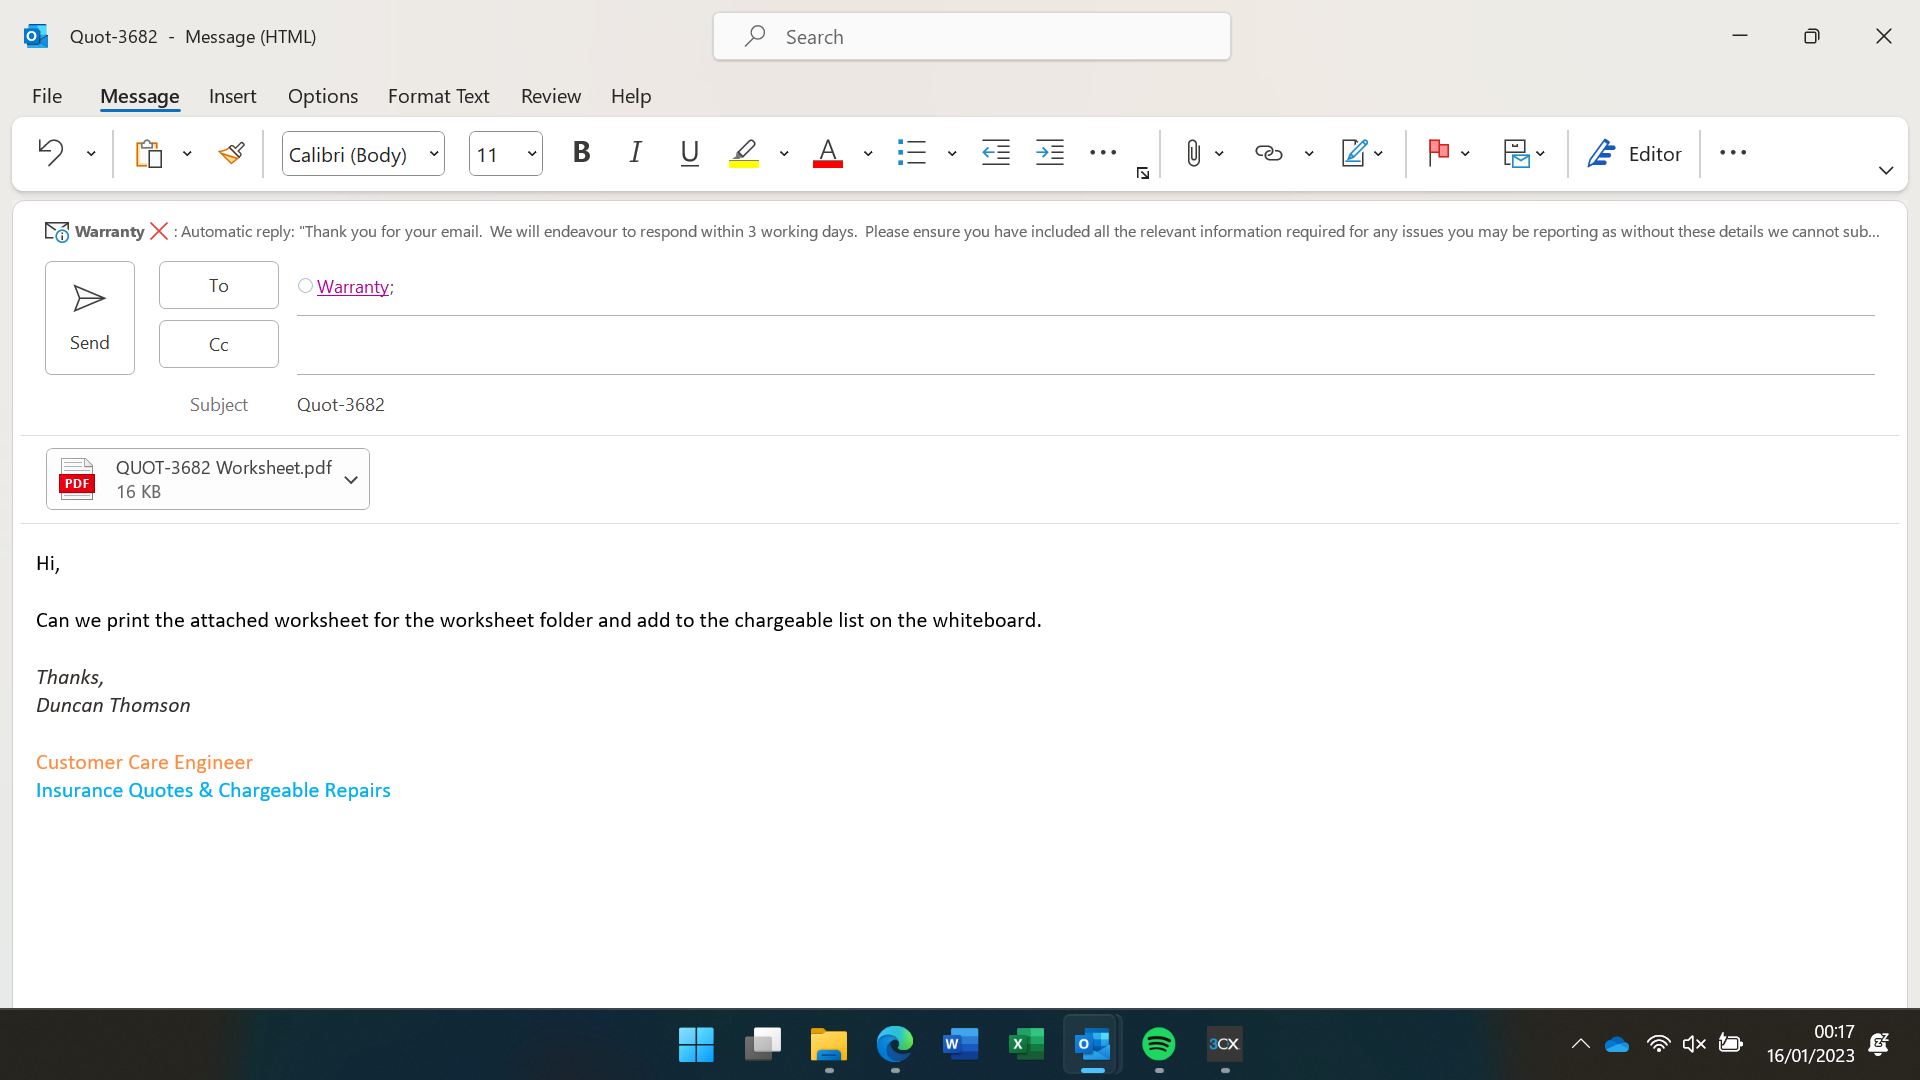Click the Insert Link icon
This screenshot has width=1920, height=1080.
(x=1268, y=153)
